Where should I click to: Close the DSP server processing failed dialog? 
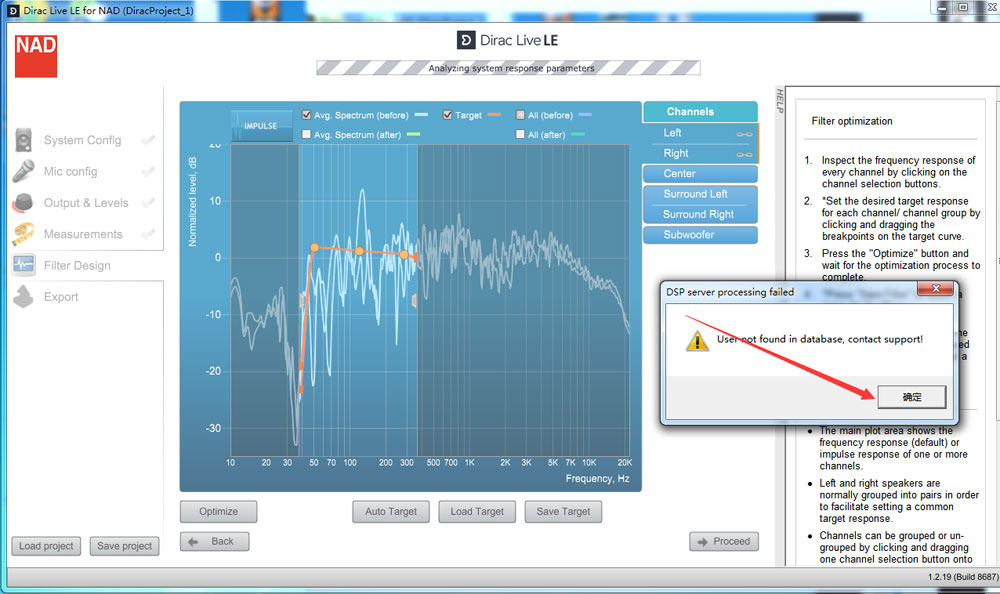[936, 289]
